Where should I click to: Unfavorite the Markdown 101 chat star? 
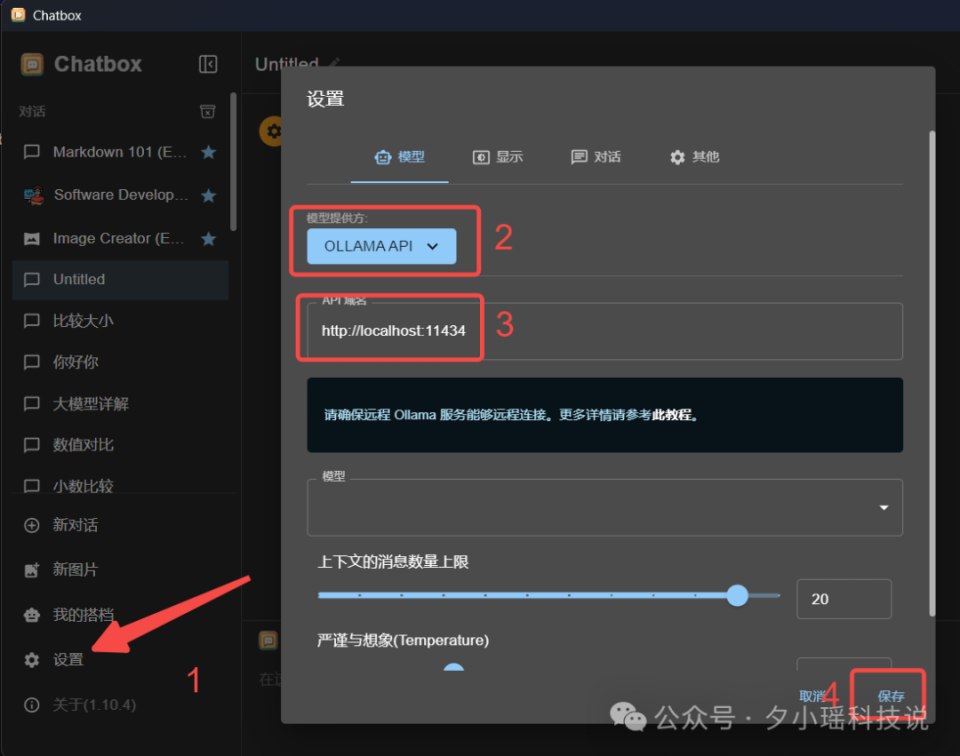click(207, 151)
